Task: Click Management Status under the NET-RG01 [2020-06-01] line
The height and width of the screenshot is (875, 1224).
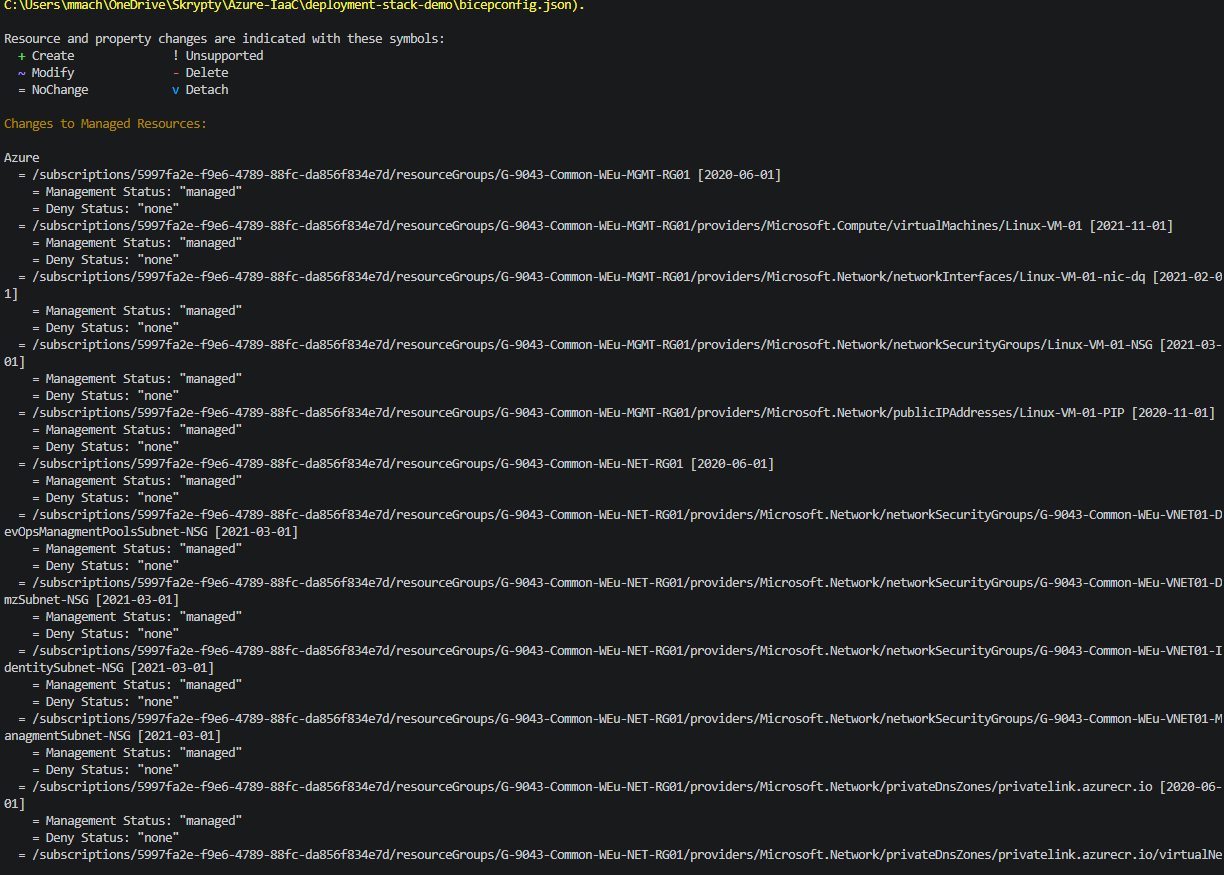Action: click(137, 481)
